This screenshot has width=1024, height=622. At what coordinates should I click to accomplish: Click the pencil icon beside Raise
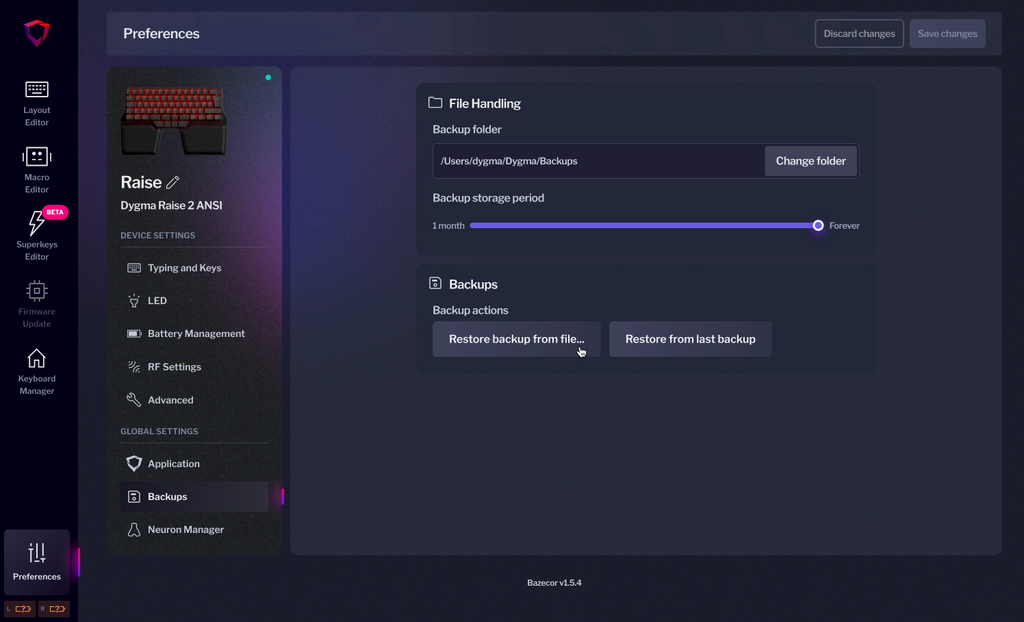pyautogui.click(x=173, y=183)
